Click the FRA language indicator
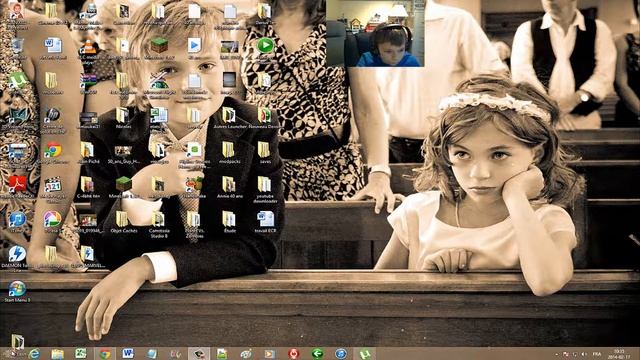This screenshot has width=640, height=360. pos(597,354)
